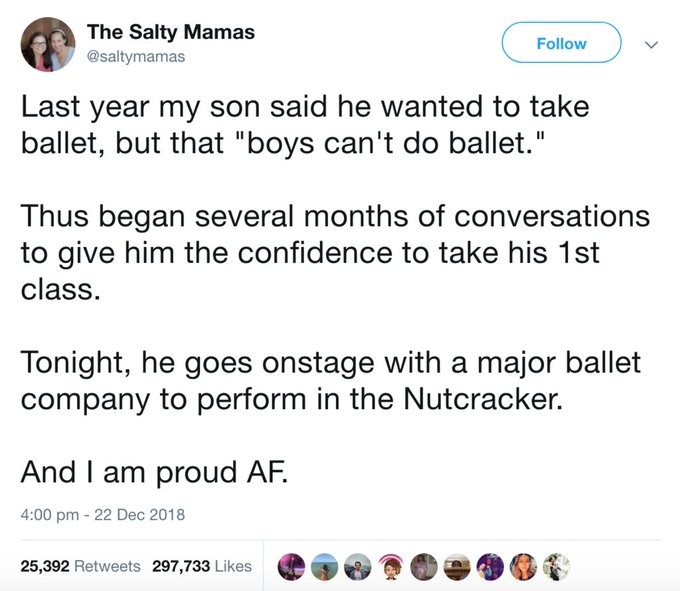This screenshot has height=591, width=680.
Task: Open liker avatar with faded mirror selfie
Action: click(x=424, y=567)
